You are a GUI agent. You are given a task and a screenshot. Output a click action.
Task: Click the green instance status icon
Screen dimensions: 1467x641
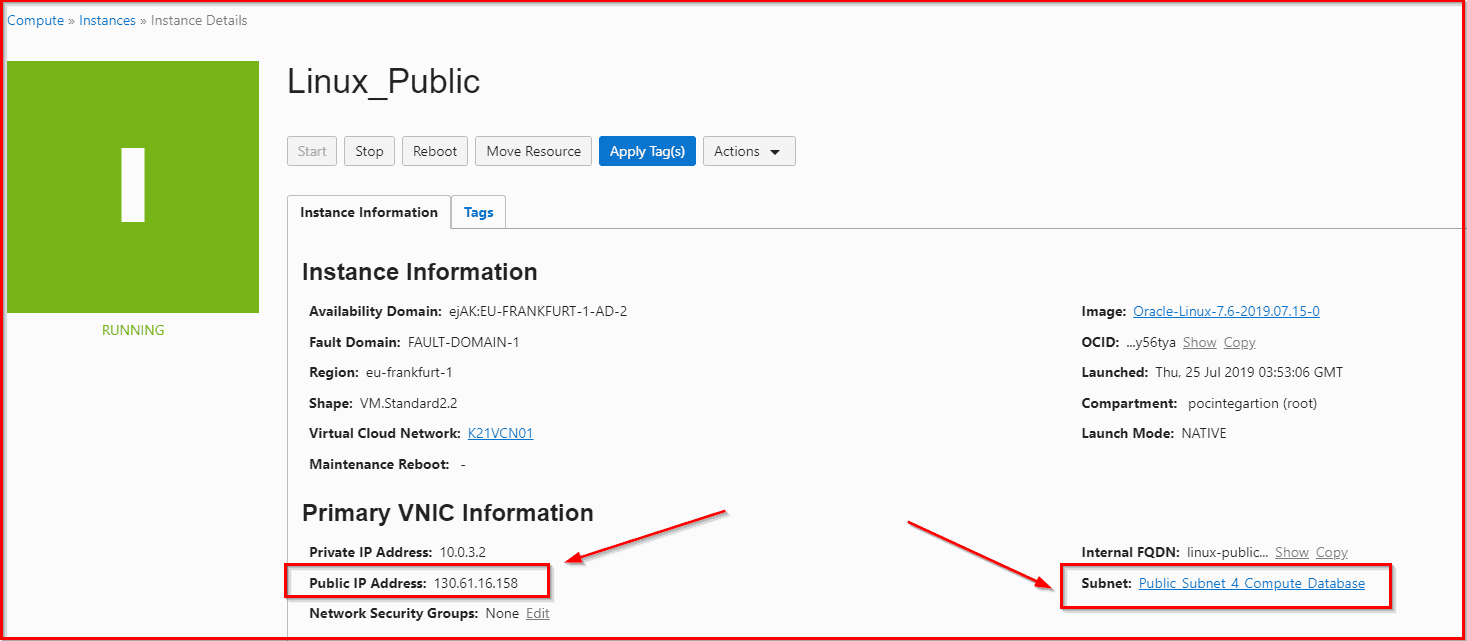tap(133, 187)
